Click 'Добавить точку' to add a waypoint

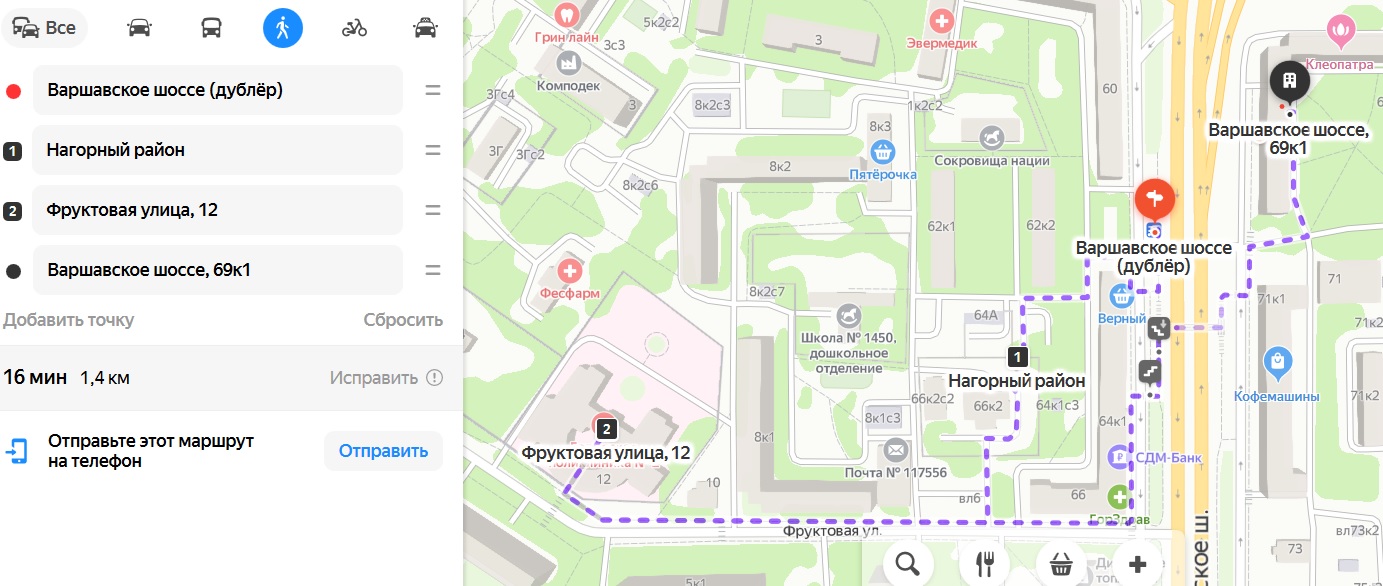click(x=69, y=320)
